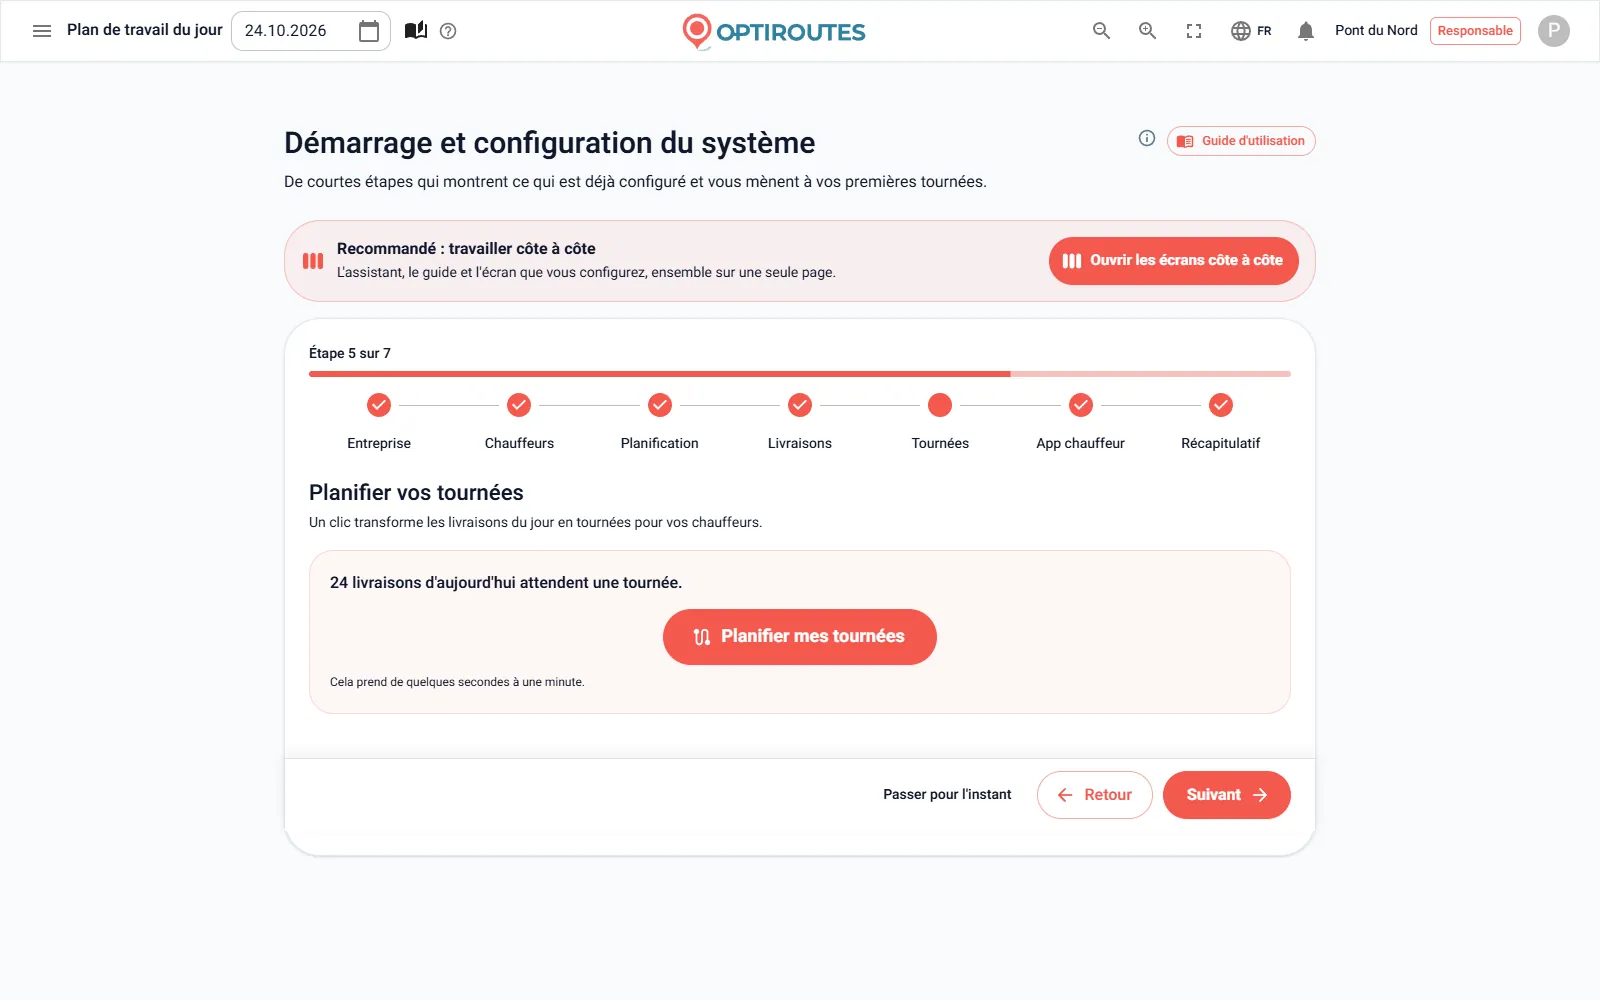The image size is (1600, 1000).
Task: Open Guide d'utilisation
Action: 1241,141
